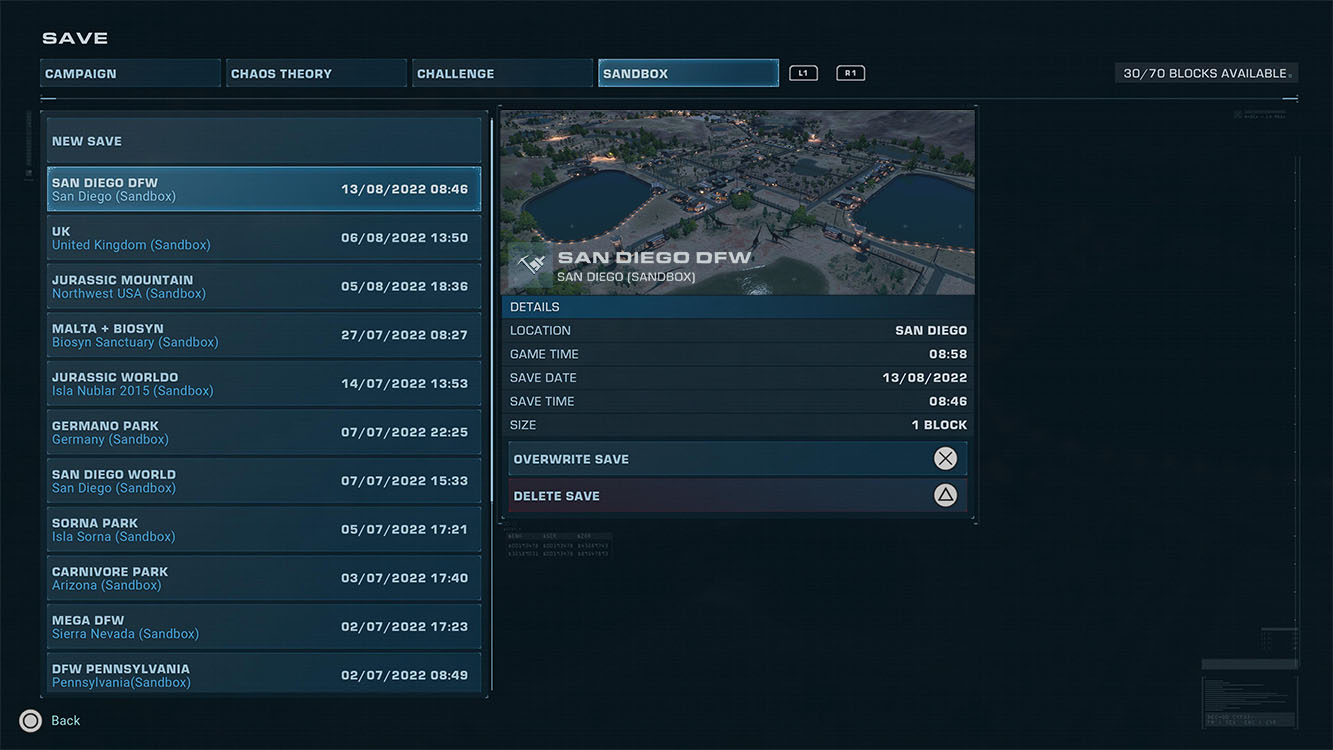
Task: Select the San Diego DFW save
Action: (x=264, y=189)
